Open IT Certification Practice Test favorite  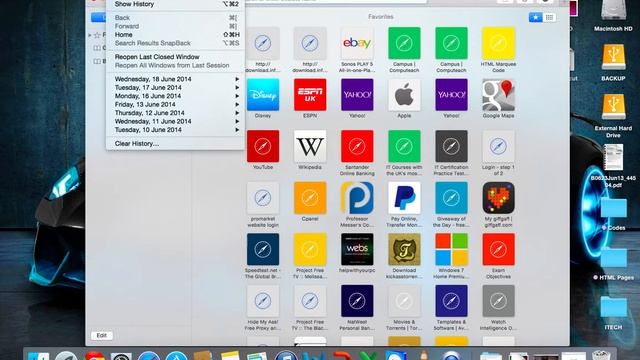pos(451,146)
